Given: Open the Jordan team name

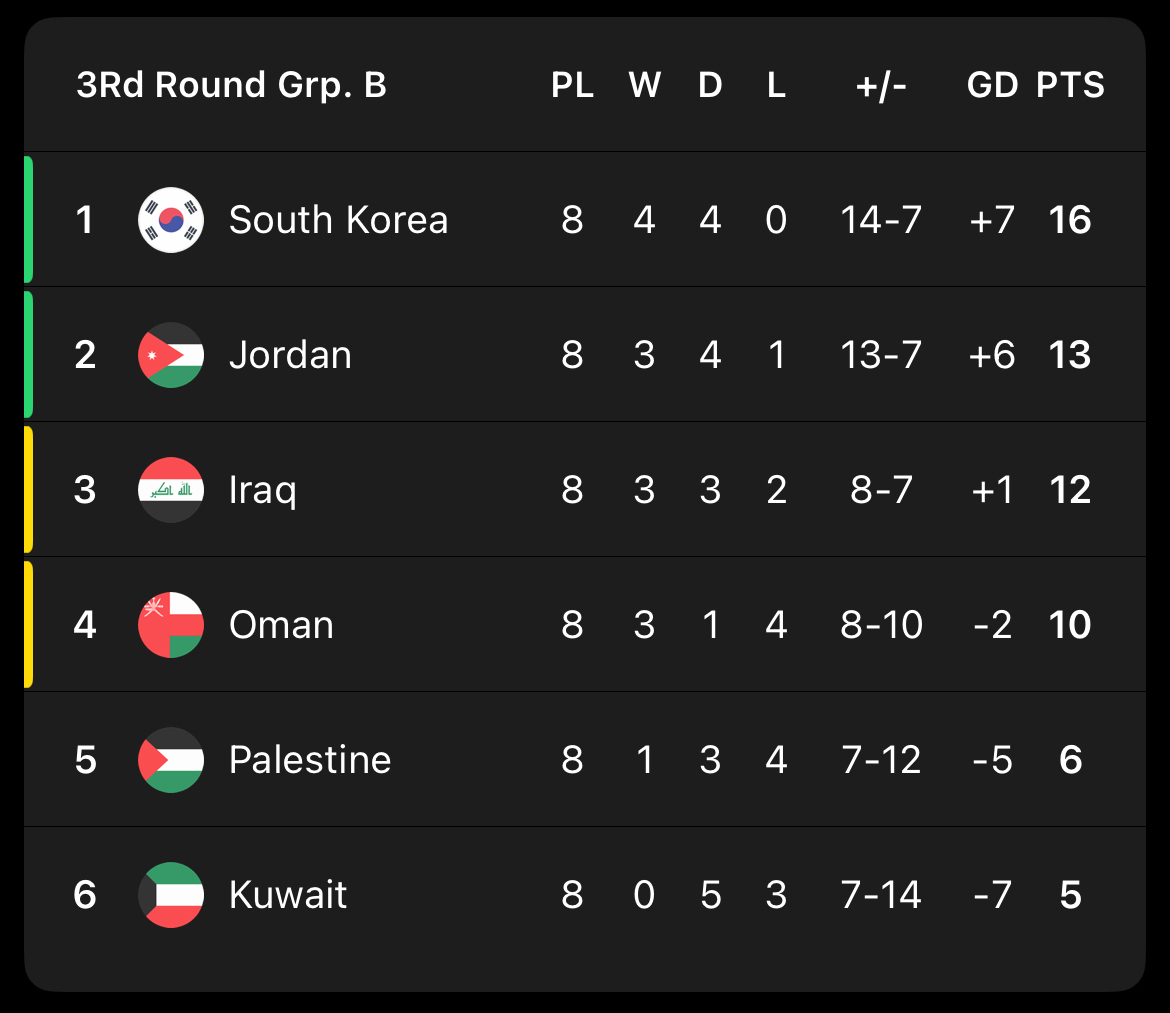Looking at the screenshot, I should [290, 355].
